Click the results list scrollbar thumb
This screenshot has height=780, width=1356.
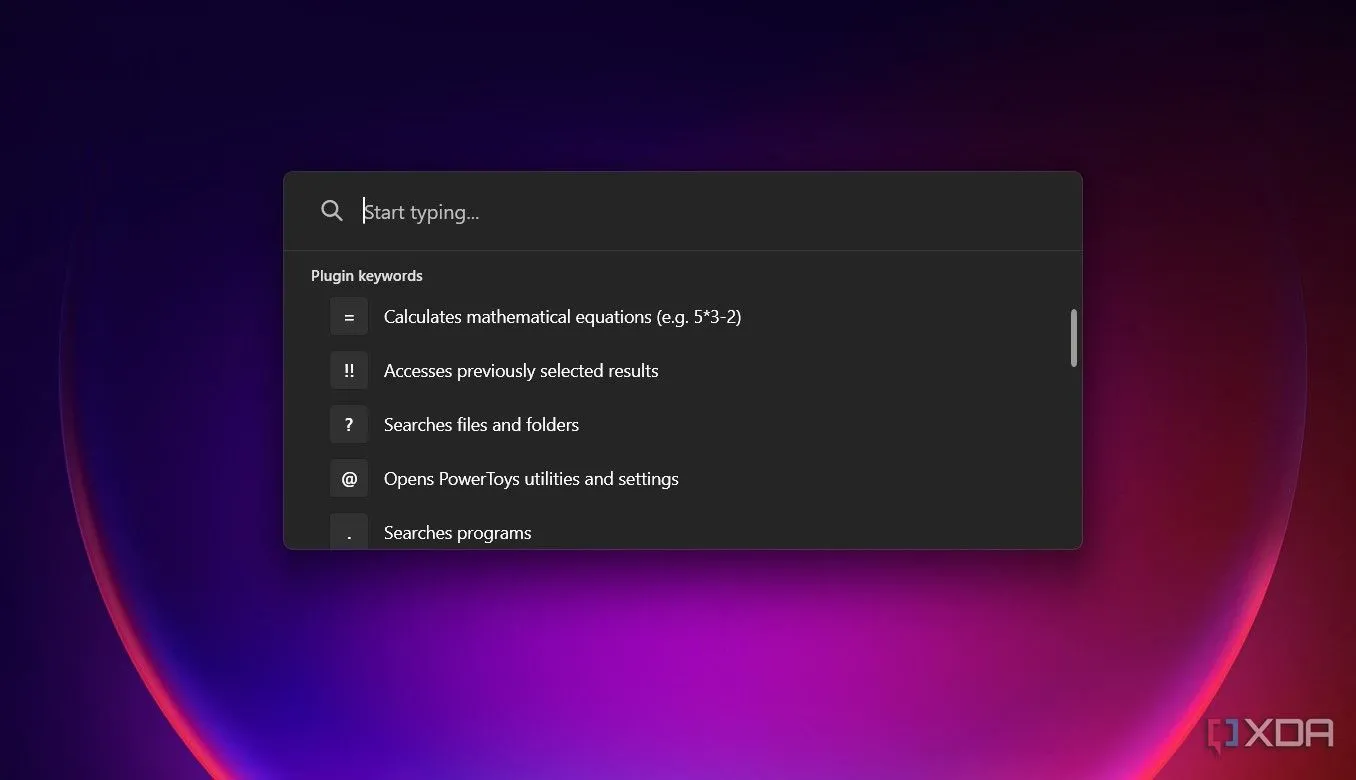point(1074,338)
